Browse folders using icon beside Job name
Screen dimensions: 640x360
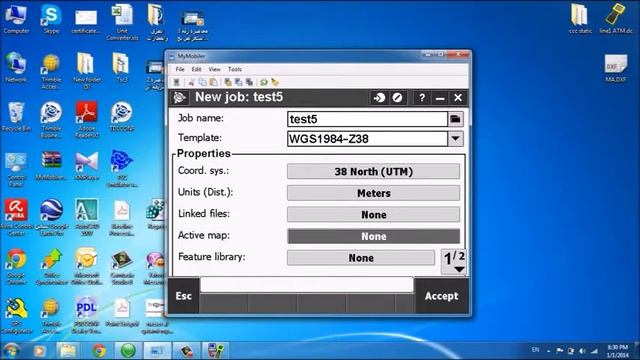(456, 119)
